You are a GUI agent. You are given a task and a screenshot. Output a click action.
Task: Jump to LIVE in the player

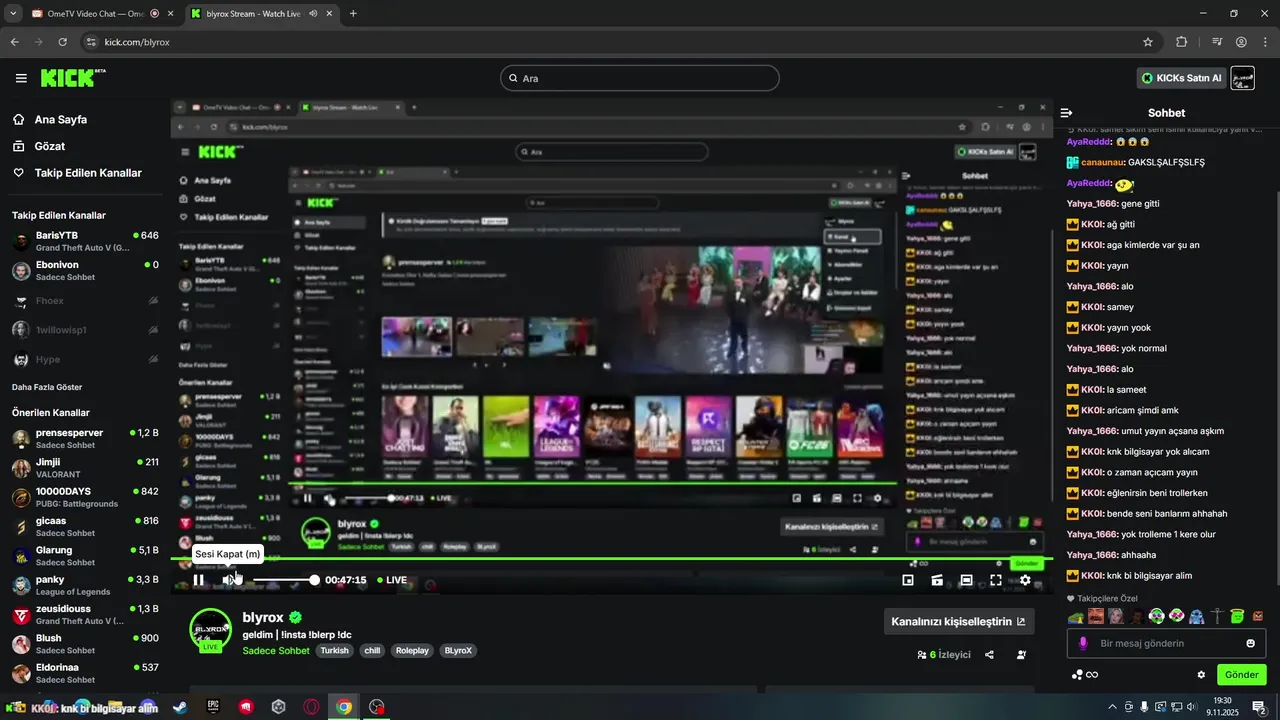pyautogui.click(x=392, y=580)
